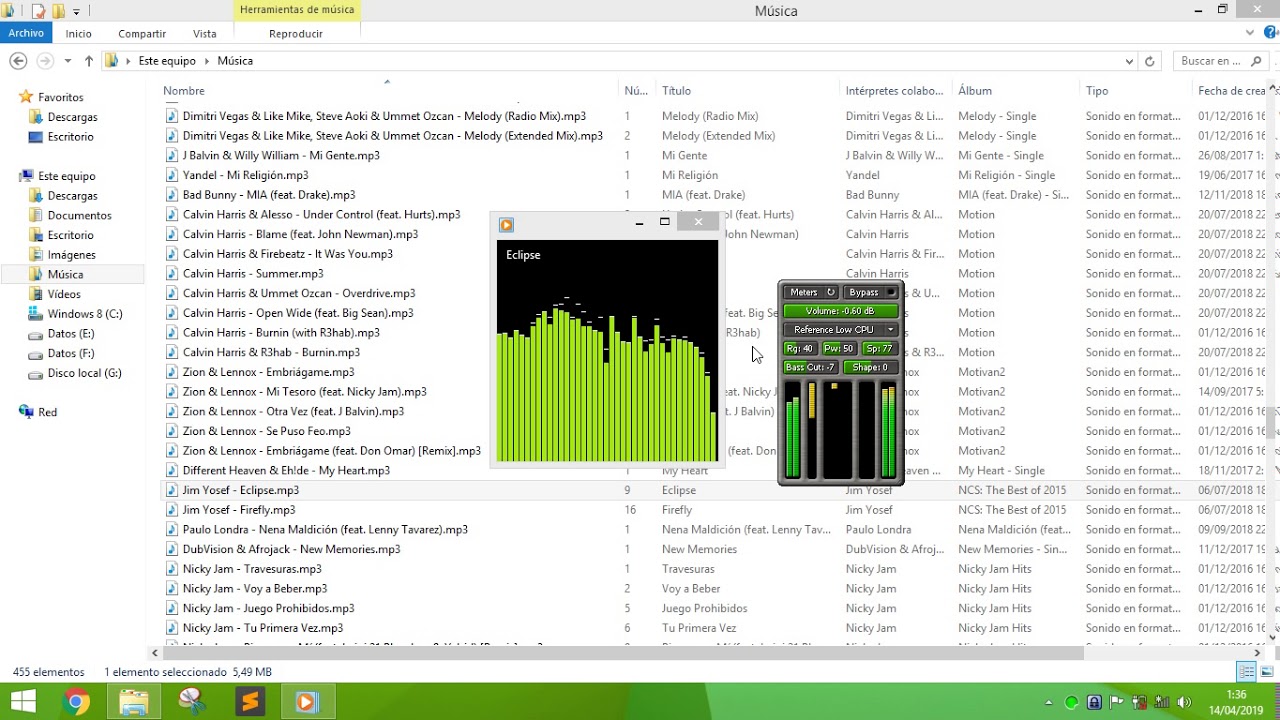Sort by Intérpretes colaboradores column
1280x720 pixels.
coord(895,91)
